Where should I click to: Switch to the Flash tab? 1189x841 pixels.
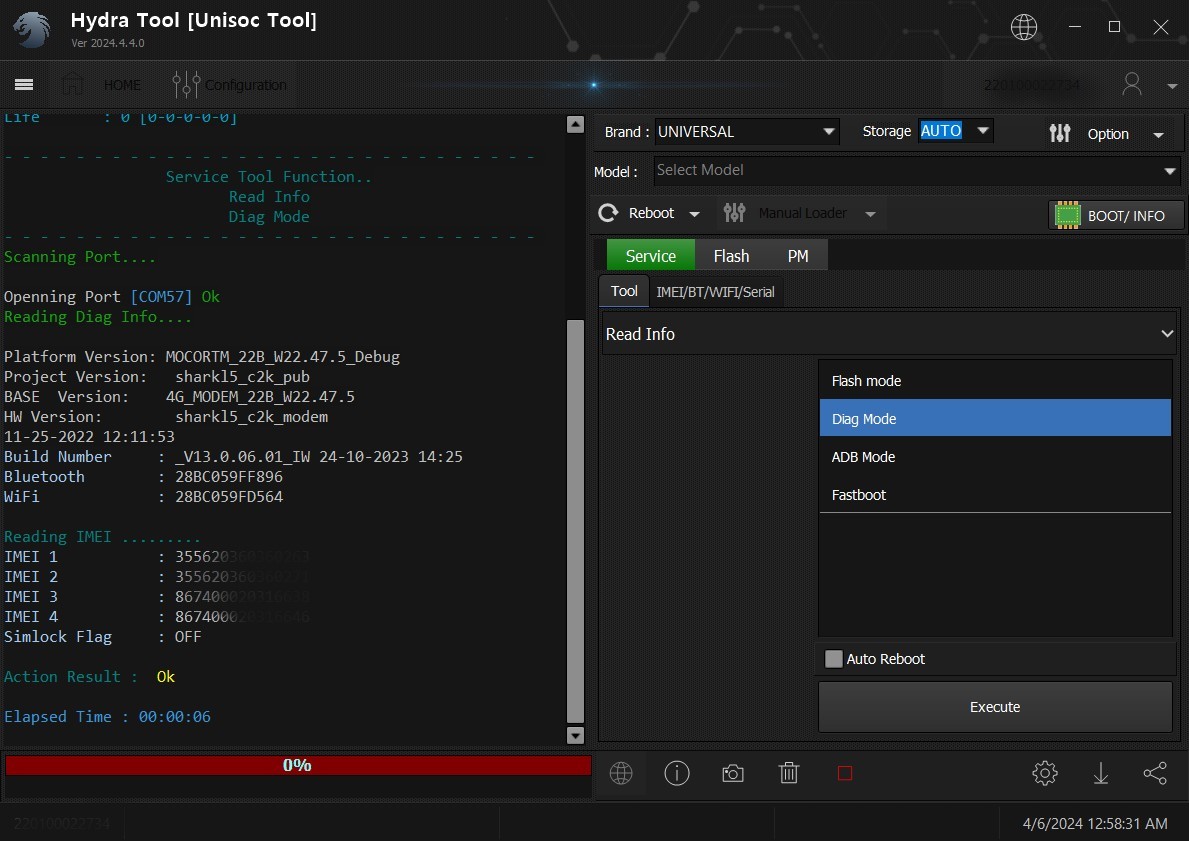point(731,256)
